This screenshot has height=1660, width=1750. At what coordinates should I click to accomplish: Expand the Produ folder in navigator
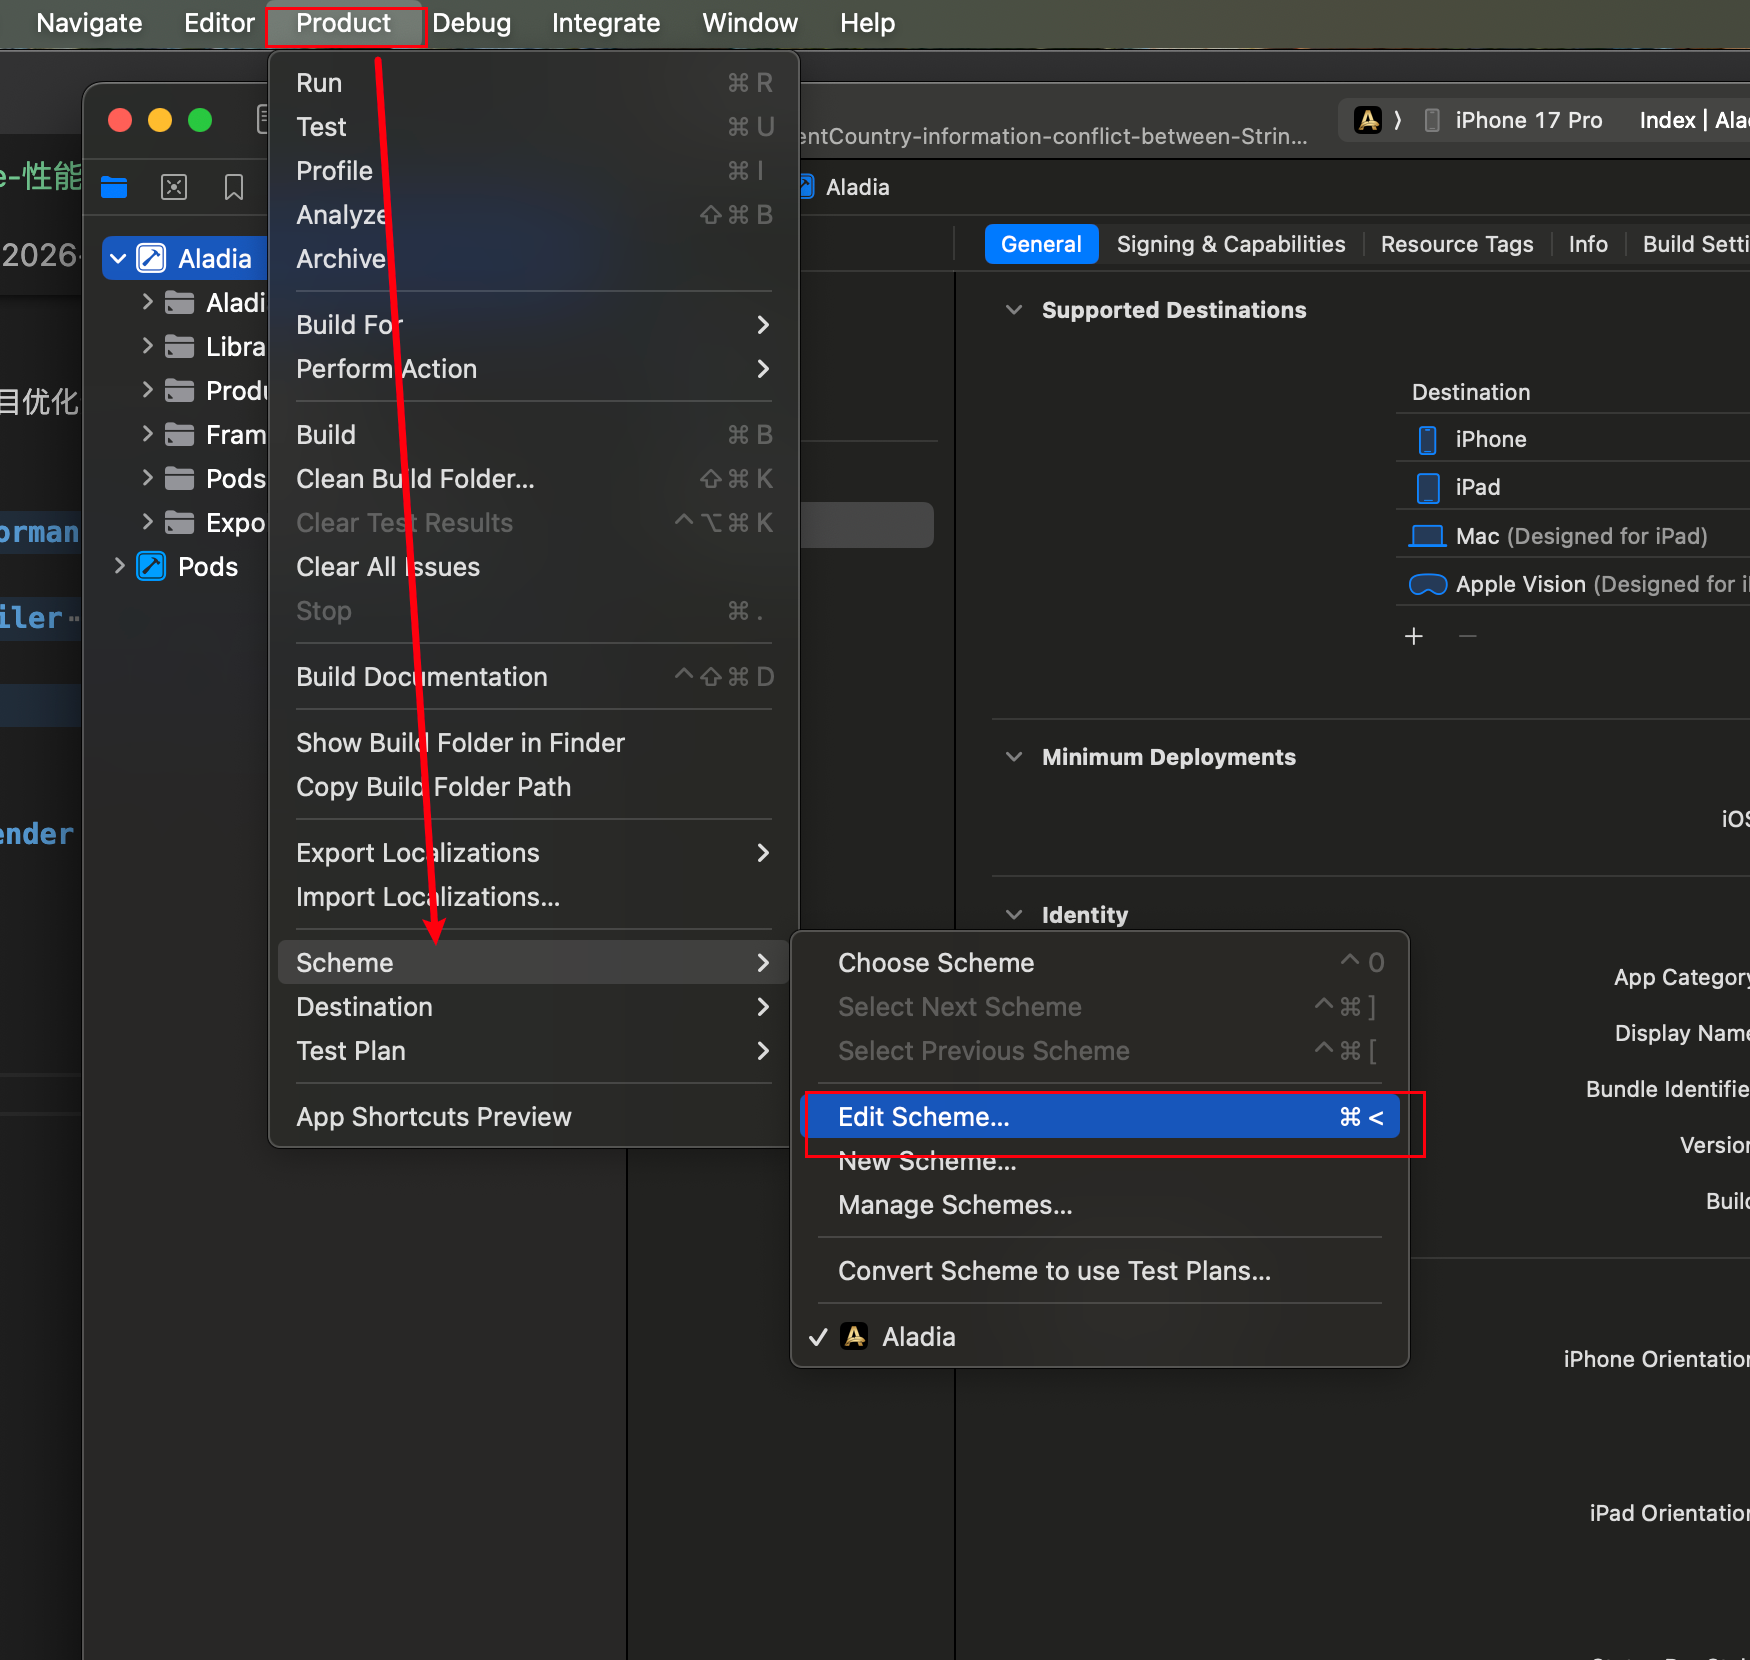click(x=147, y=389)
